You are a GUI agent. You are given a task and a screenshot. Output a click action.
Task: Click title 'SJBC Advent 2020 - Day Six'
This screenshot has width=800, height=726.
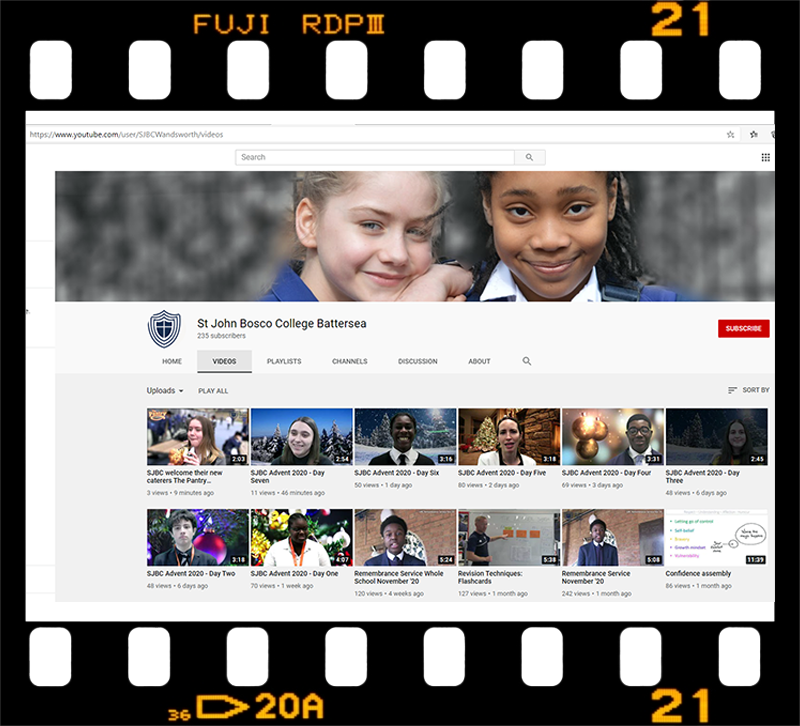tap(396, 473)
